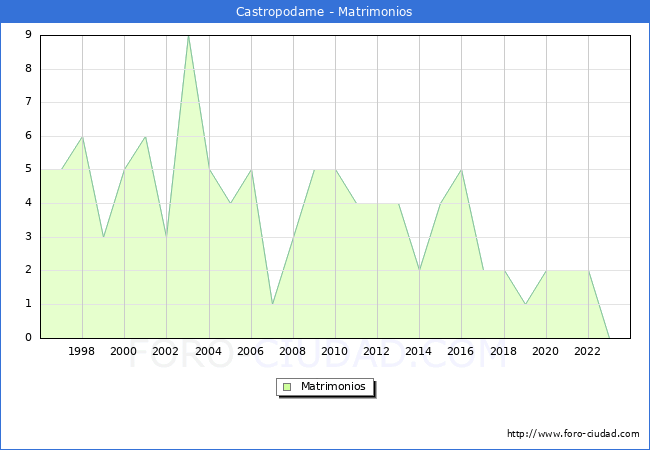
Task: Click the y-axis label 8
Action: (x=29, y=68)
